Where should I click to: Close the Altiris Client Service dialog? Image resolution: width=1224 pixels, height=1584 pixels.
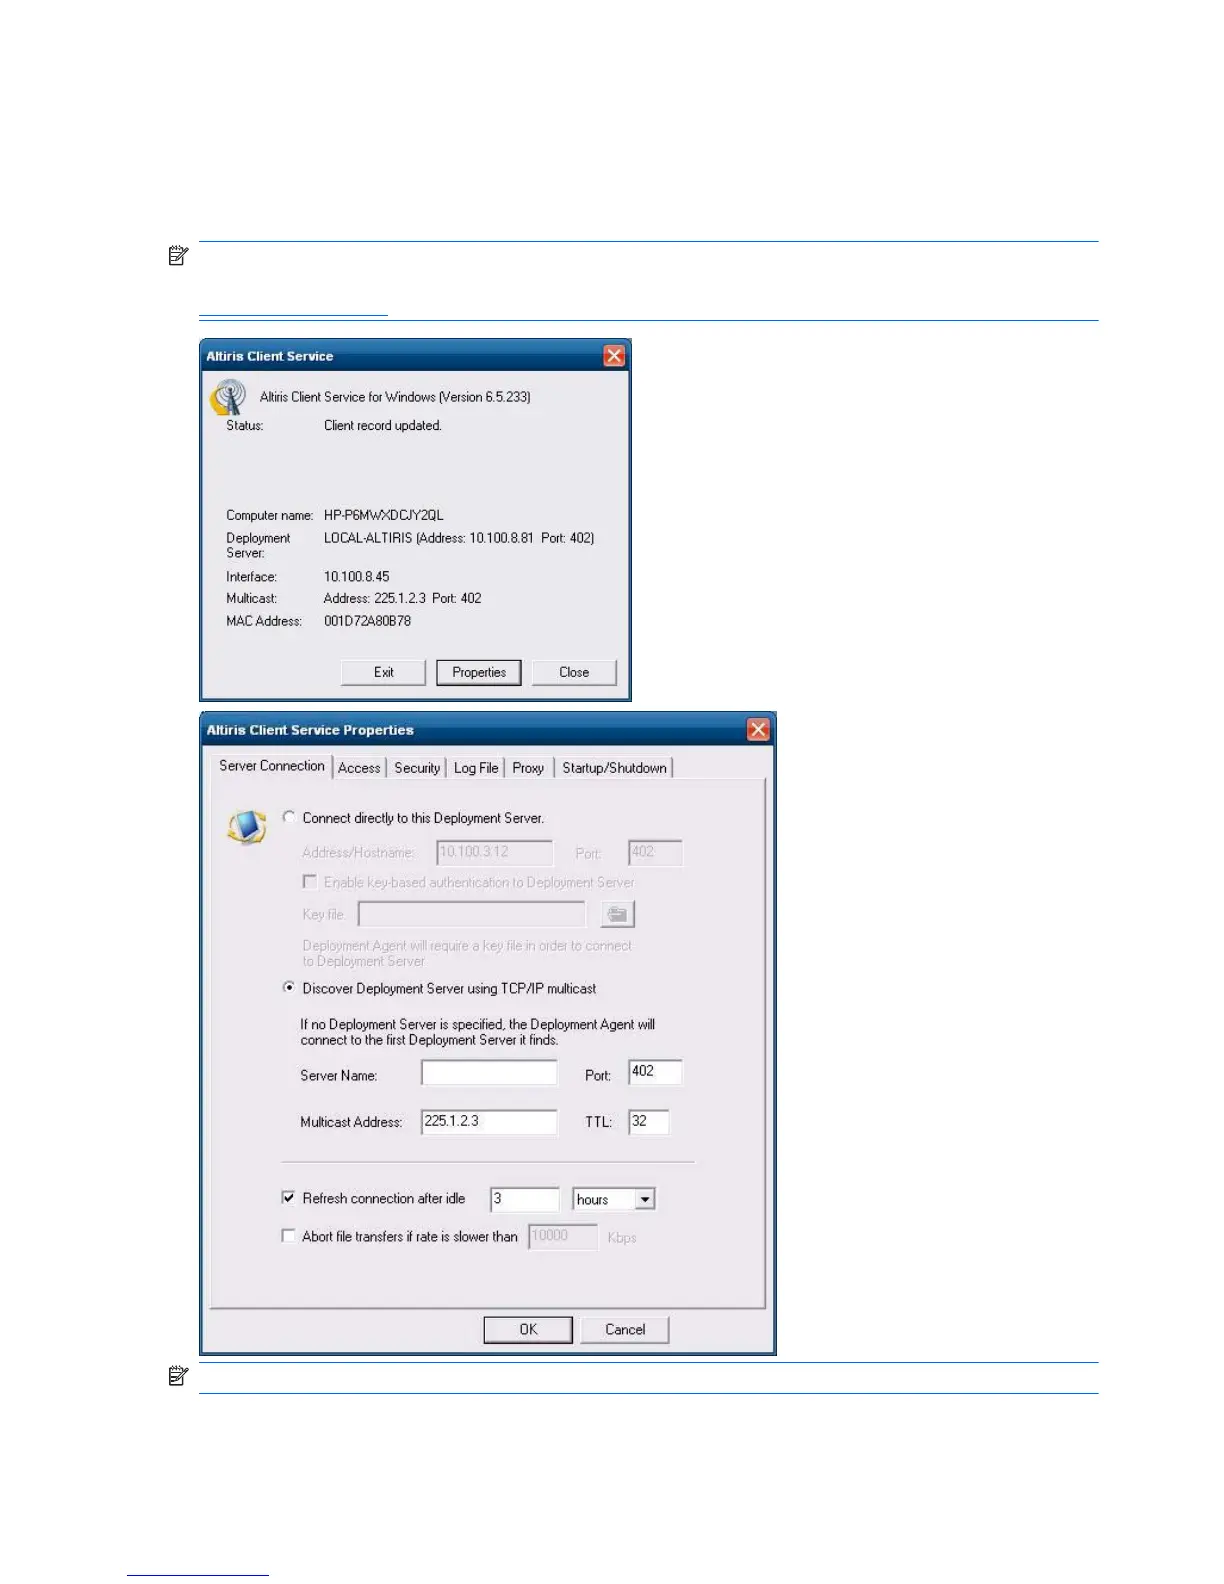tap(614, 356)
